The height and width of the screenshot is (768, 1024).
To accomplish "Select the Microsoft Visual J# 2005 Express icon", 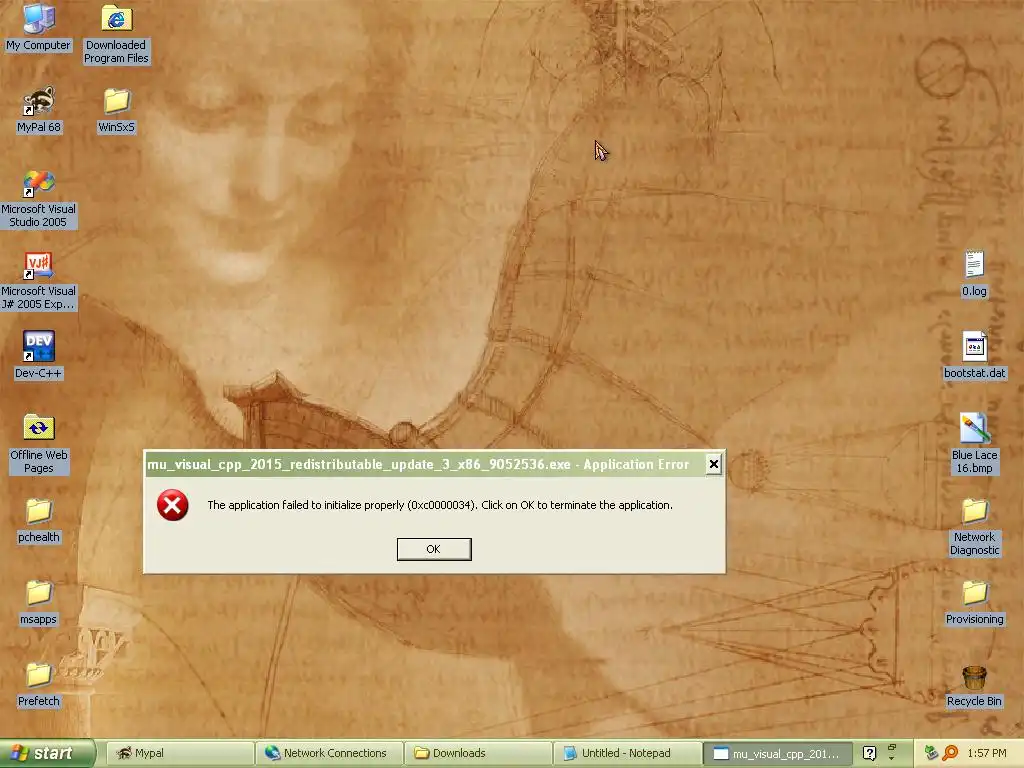I will [x=39, y=281].
